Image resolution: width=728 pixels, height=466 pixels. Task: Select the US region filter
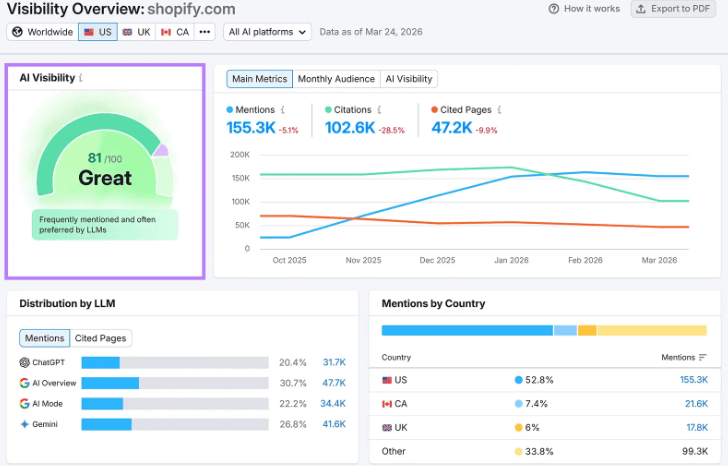(98, 32)
